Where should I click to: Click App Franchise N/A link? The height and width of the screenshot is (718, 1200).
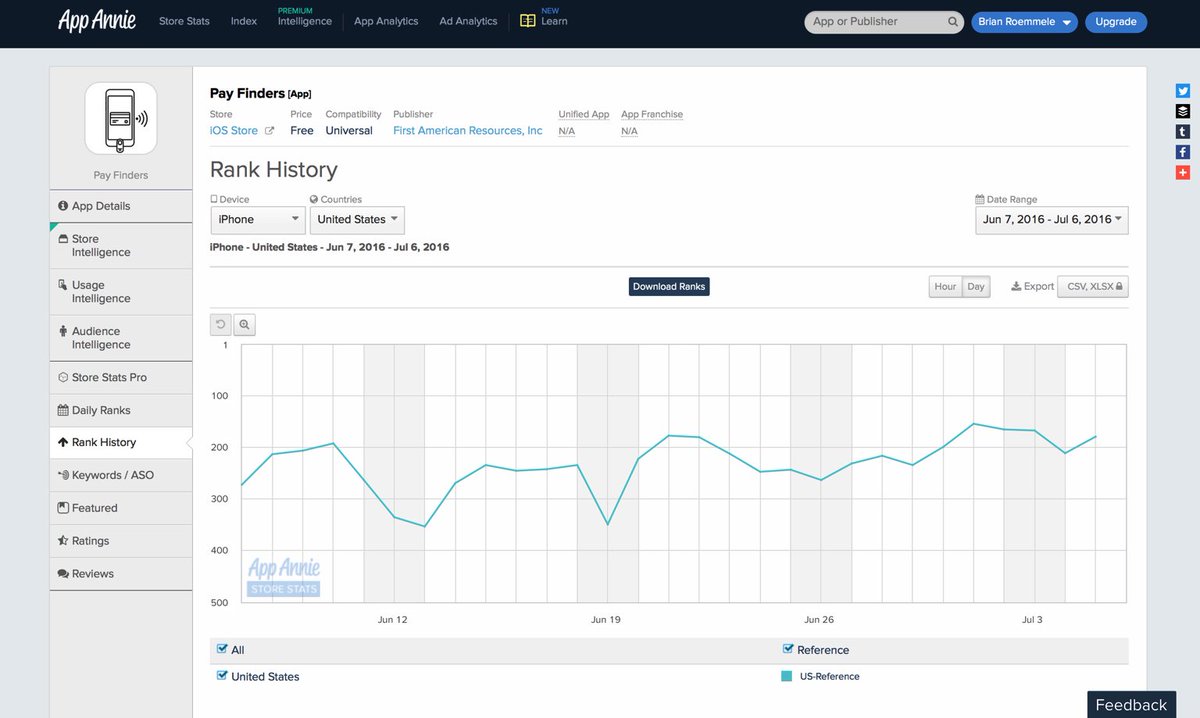click(x=629, y=131)
